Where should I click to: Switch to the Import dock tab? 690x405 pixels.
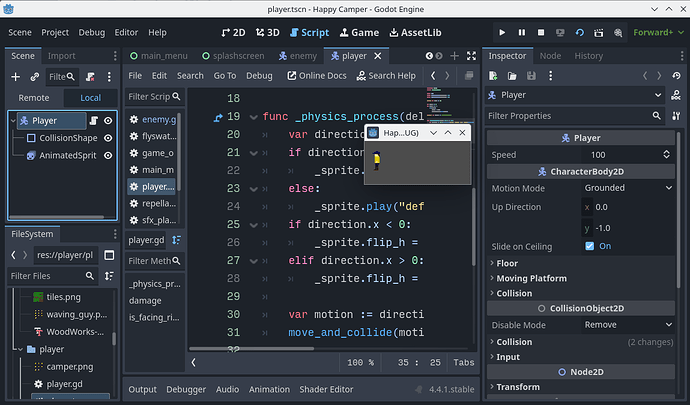[62, 56]
